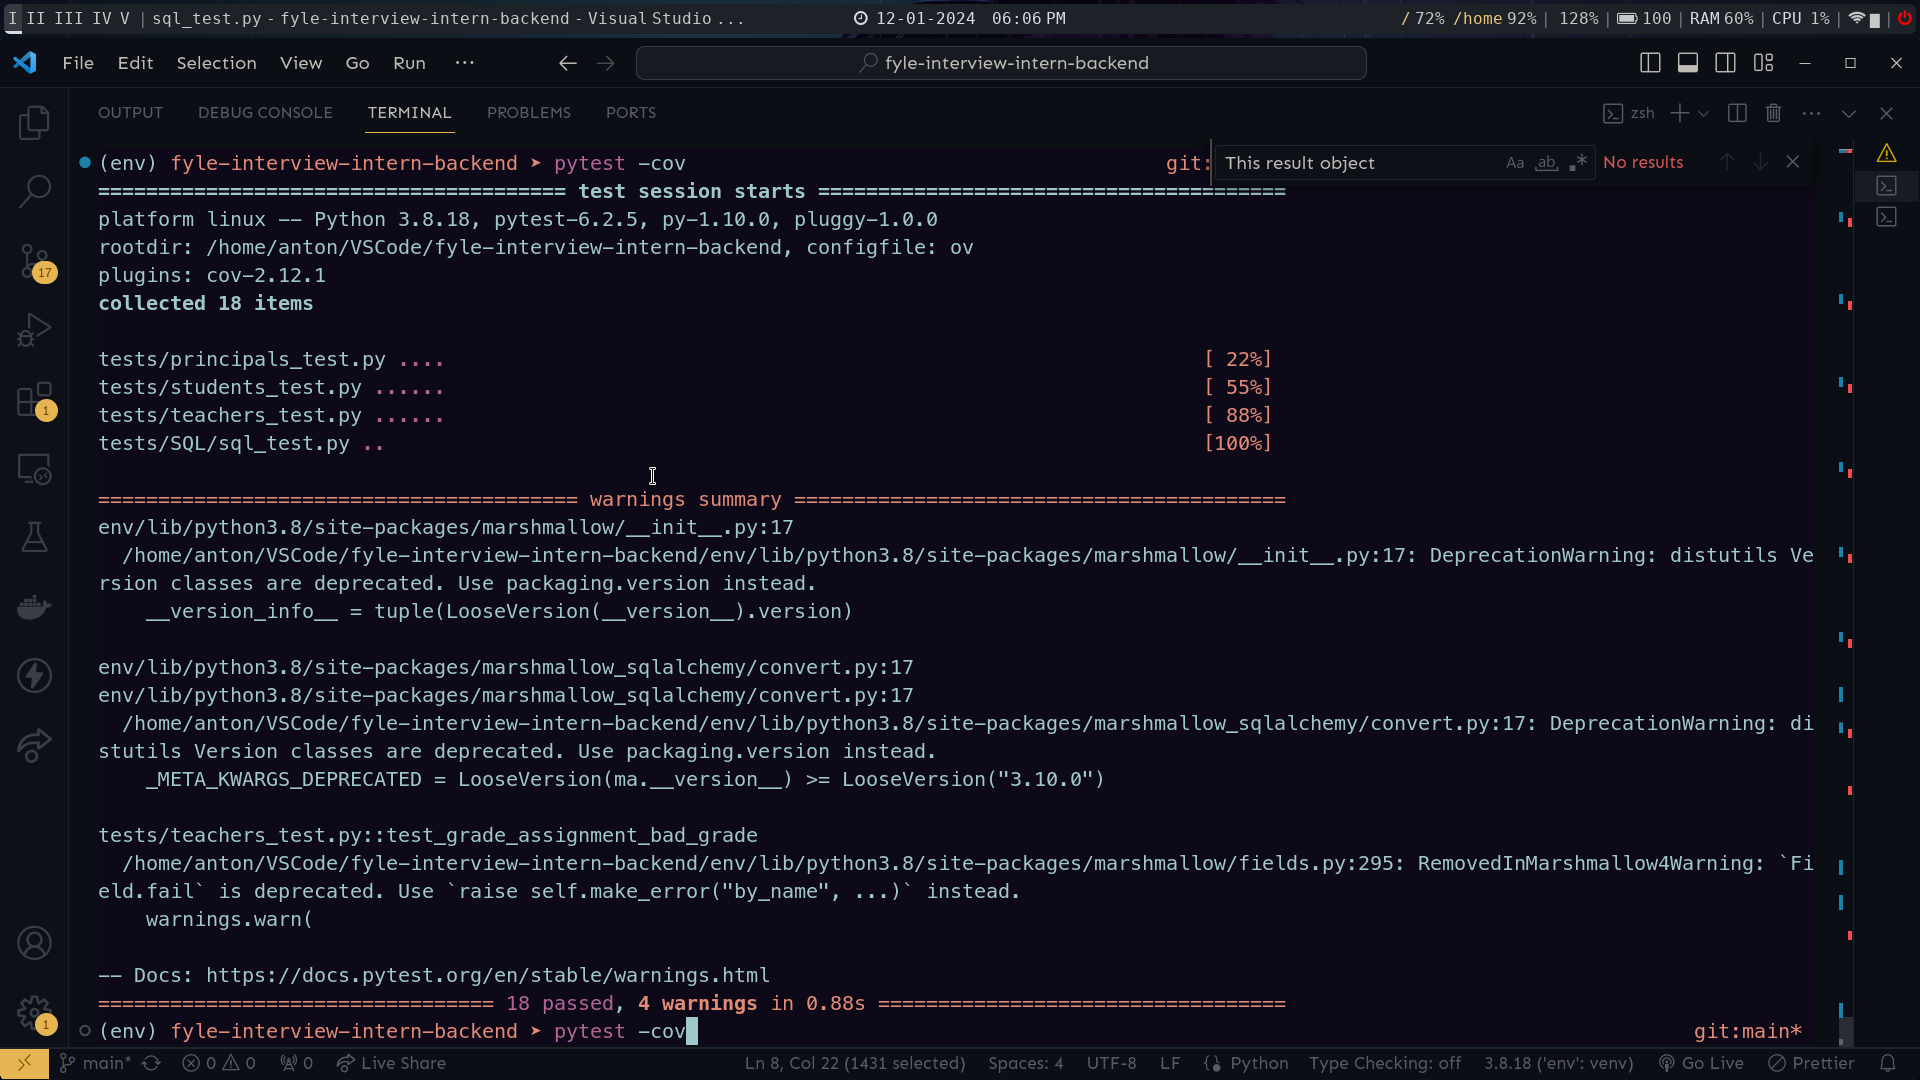The width and height of the screenshot is (1920, 1080).
Task: Open the View menu
Action: point(301,63)
